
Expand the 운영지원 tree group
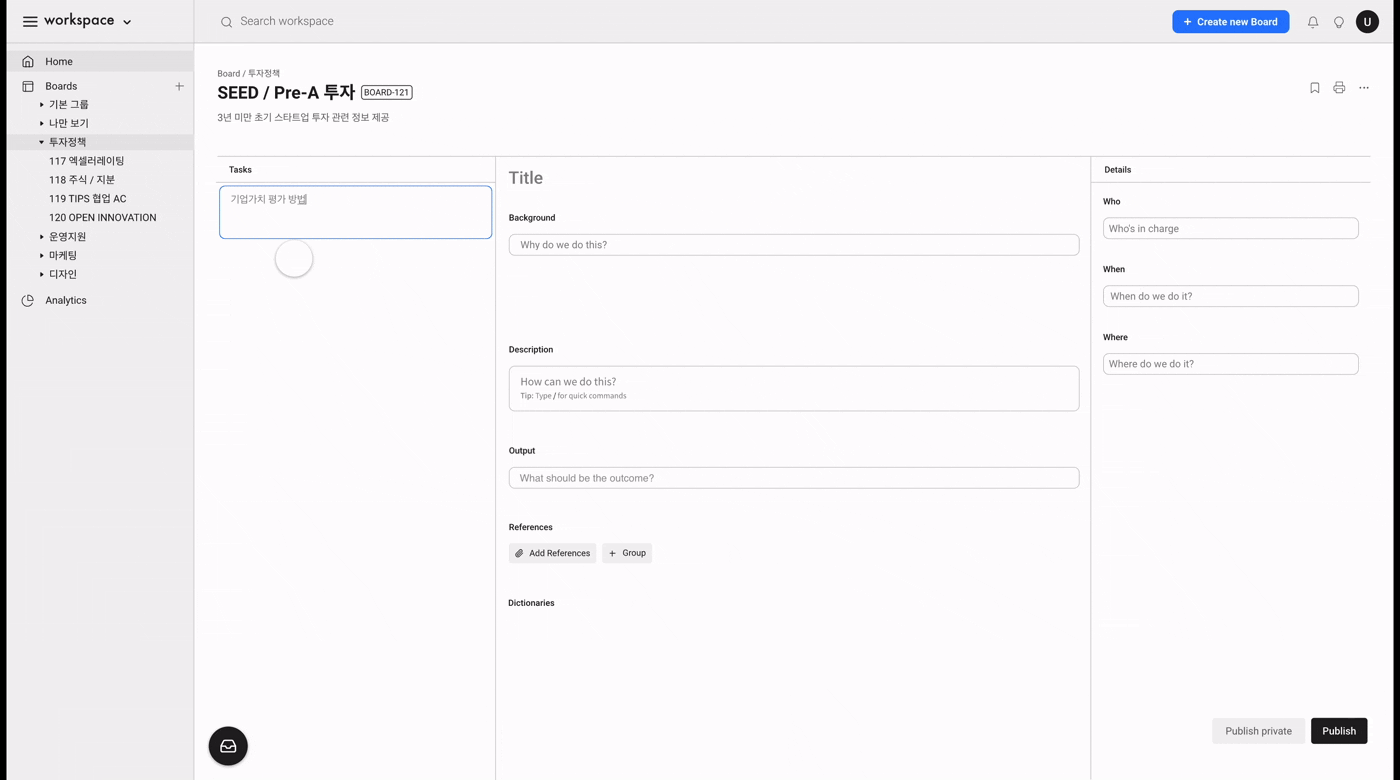click(x=41, y=237)
